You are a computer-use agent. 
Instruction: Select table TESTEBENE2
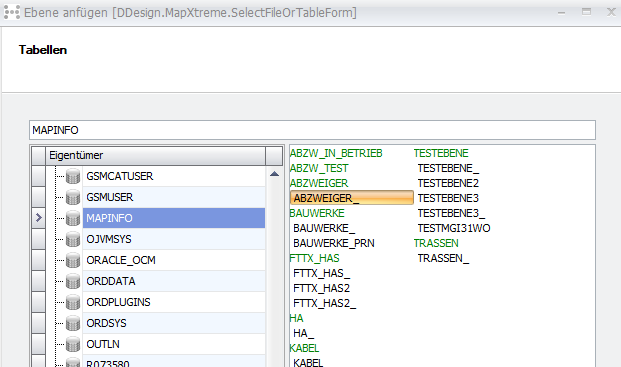448,183
